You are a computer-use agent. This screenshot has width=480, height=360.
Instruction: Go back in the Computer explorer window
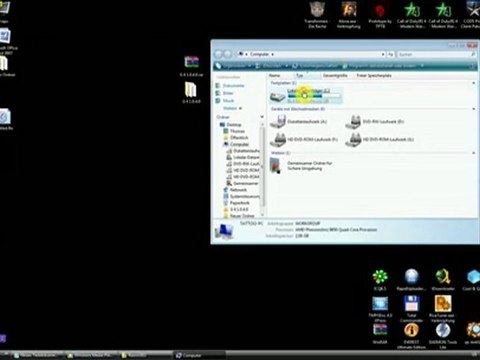(x=219, y=54)
